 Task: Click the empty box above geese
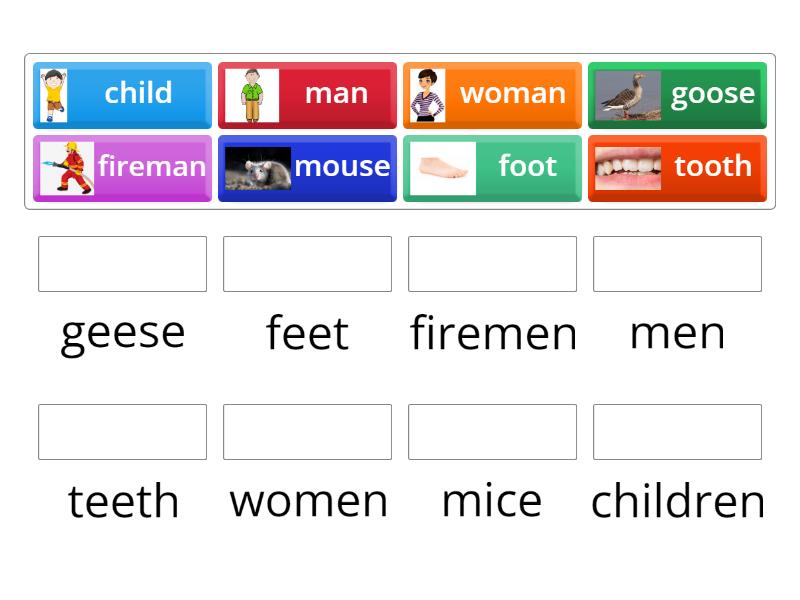[x=122, y=263]
